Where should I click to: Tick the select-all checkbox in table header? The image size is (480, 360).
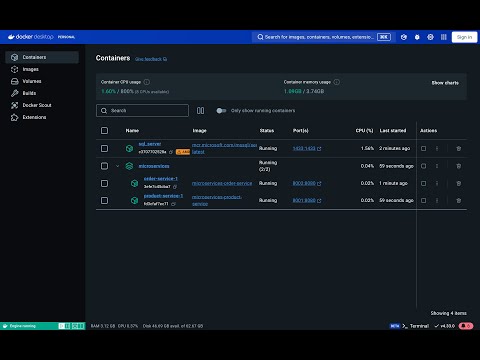click(104, 130)
